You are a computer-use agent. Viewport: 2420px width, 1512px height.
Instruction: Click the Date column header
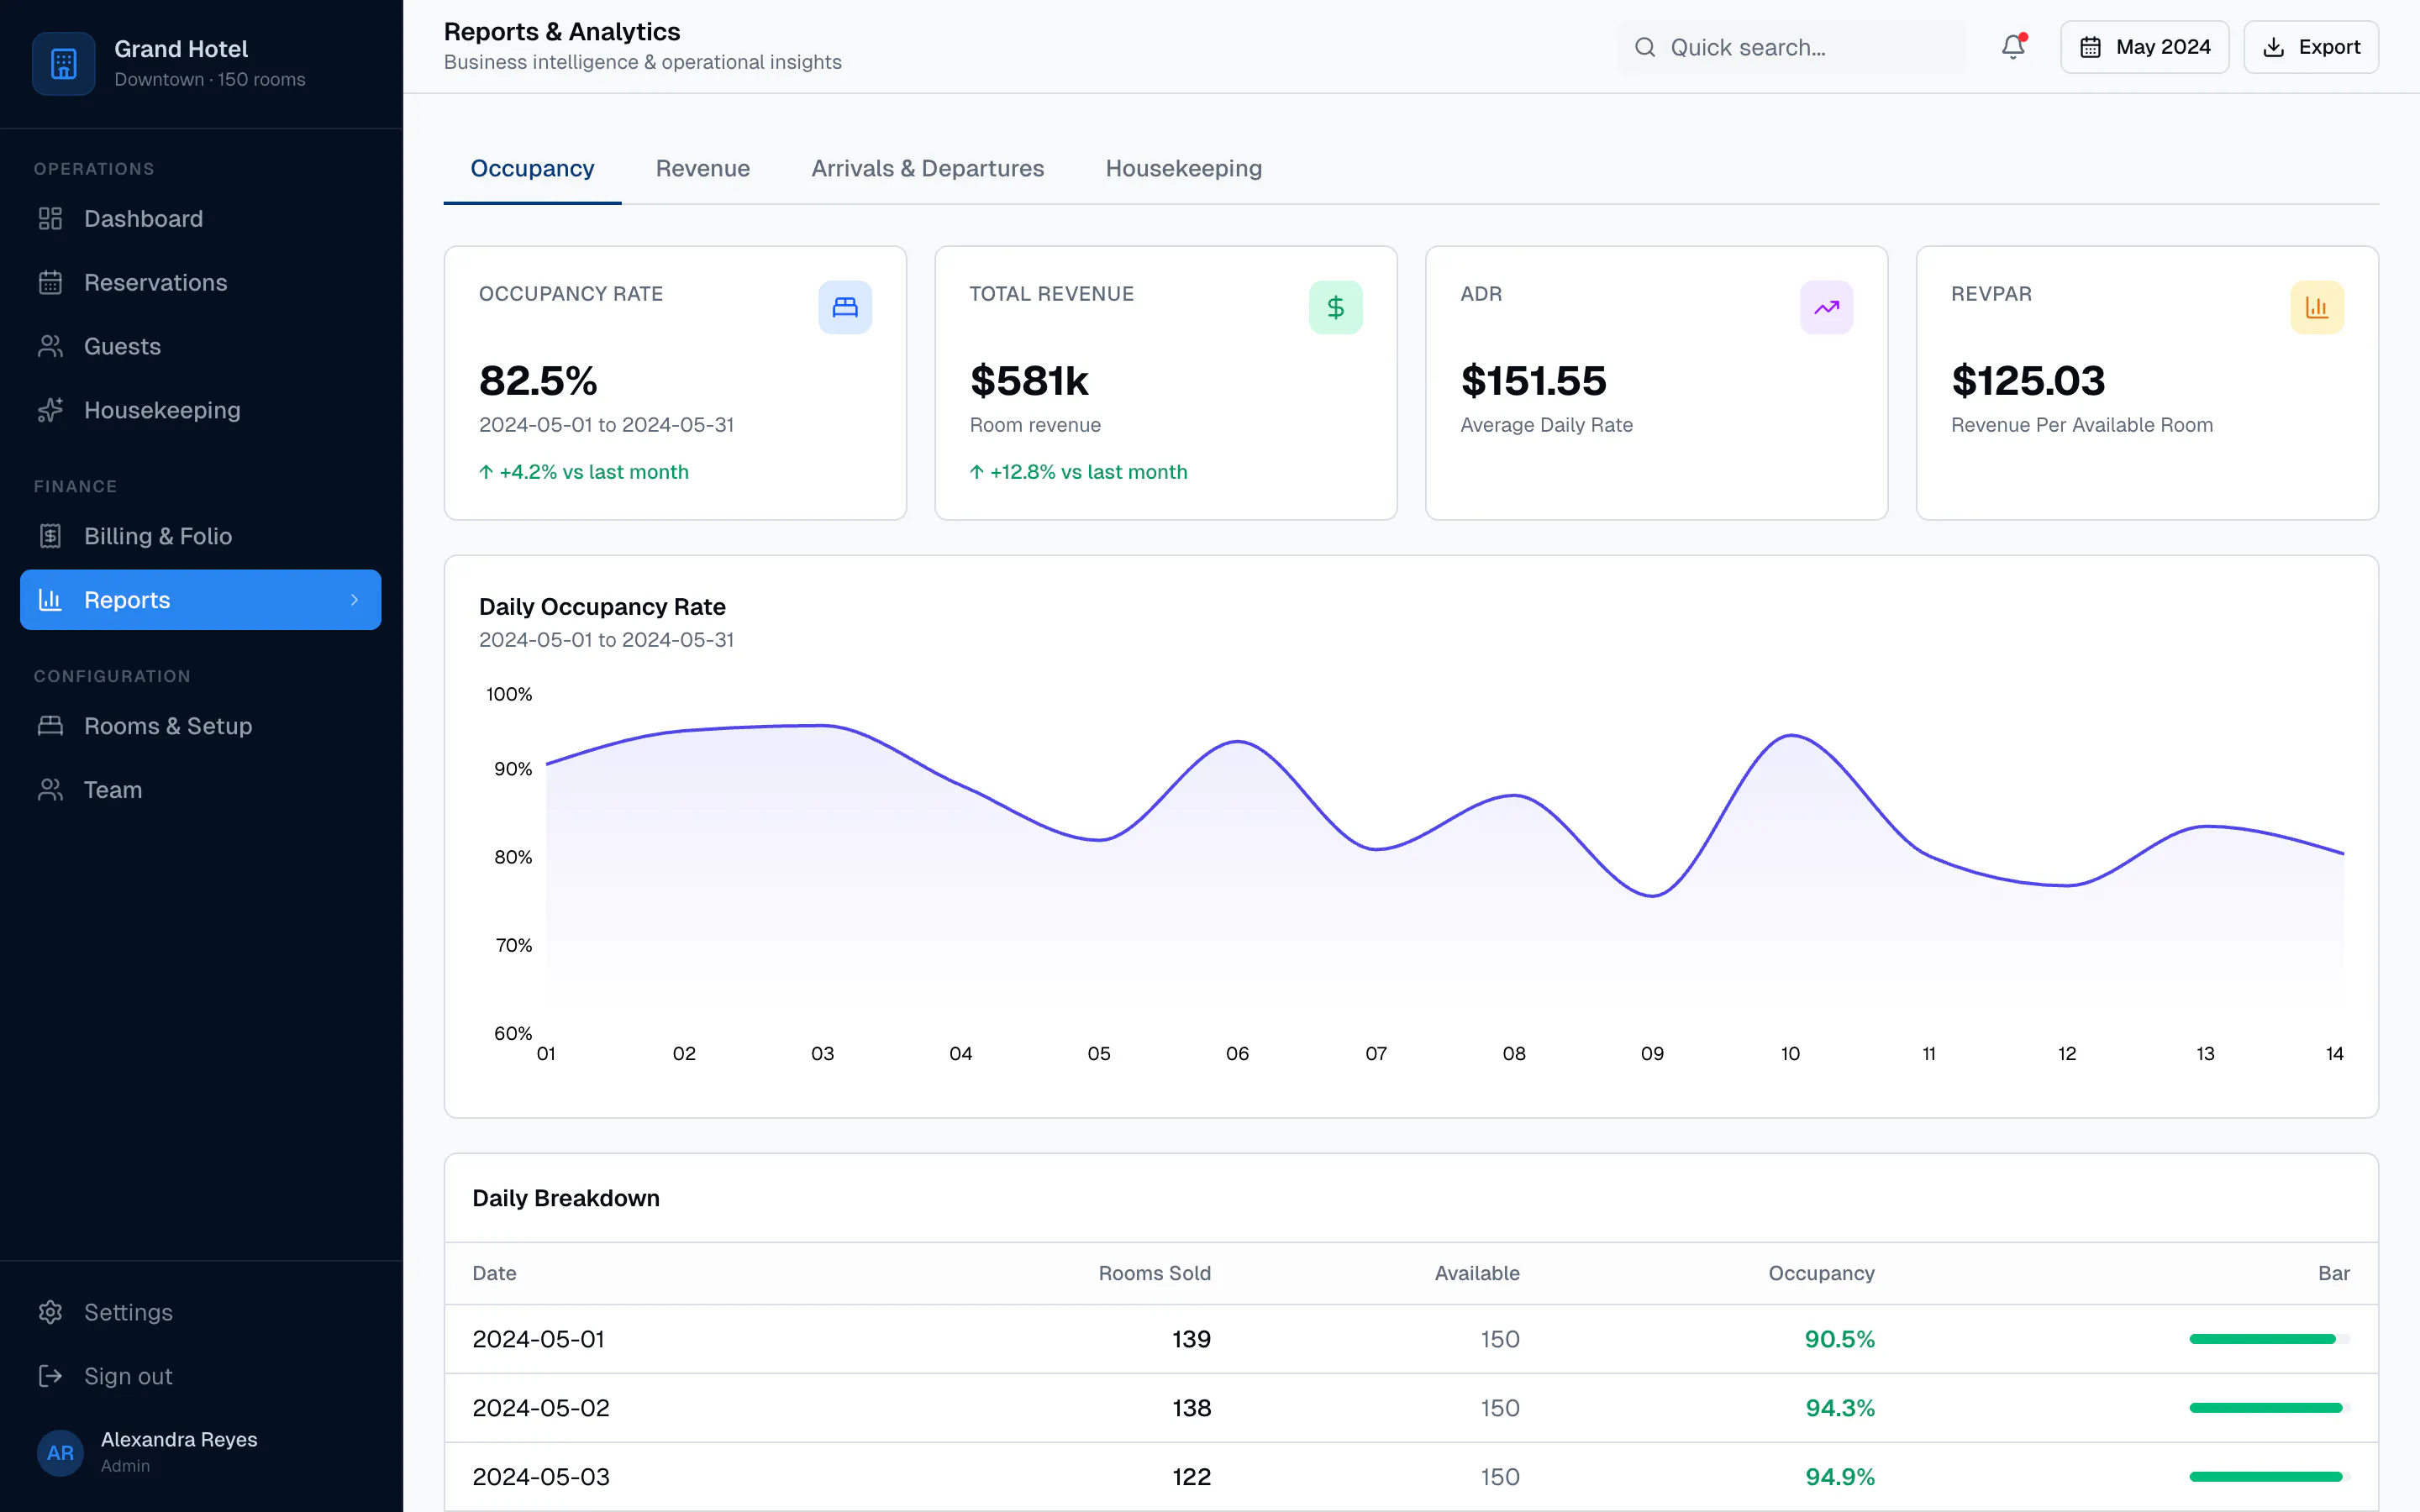tap(494, 1273)
